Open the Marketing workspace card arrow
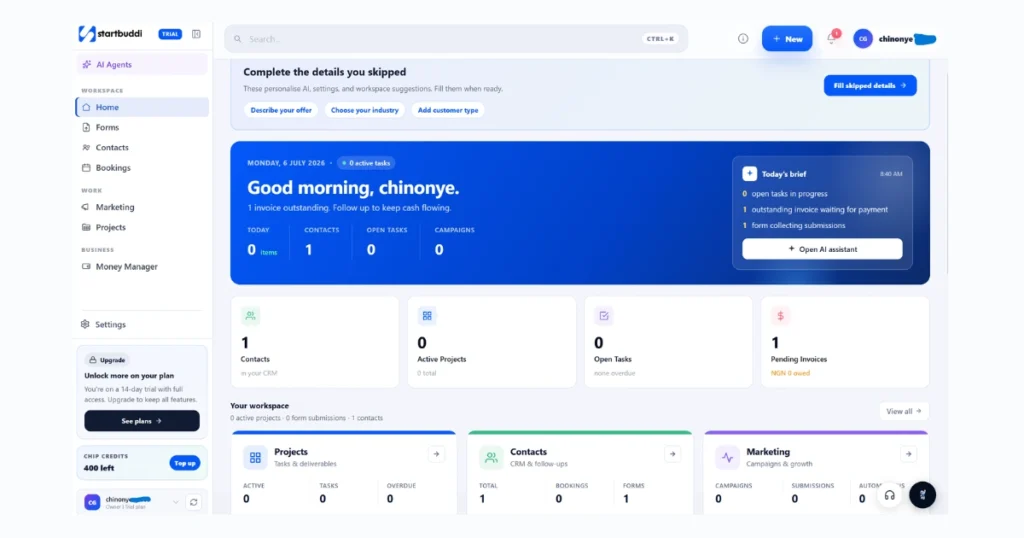This screenshot has height=538, width=1024. click(908, 454)
